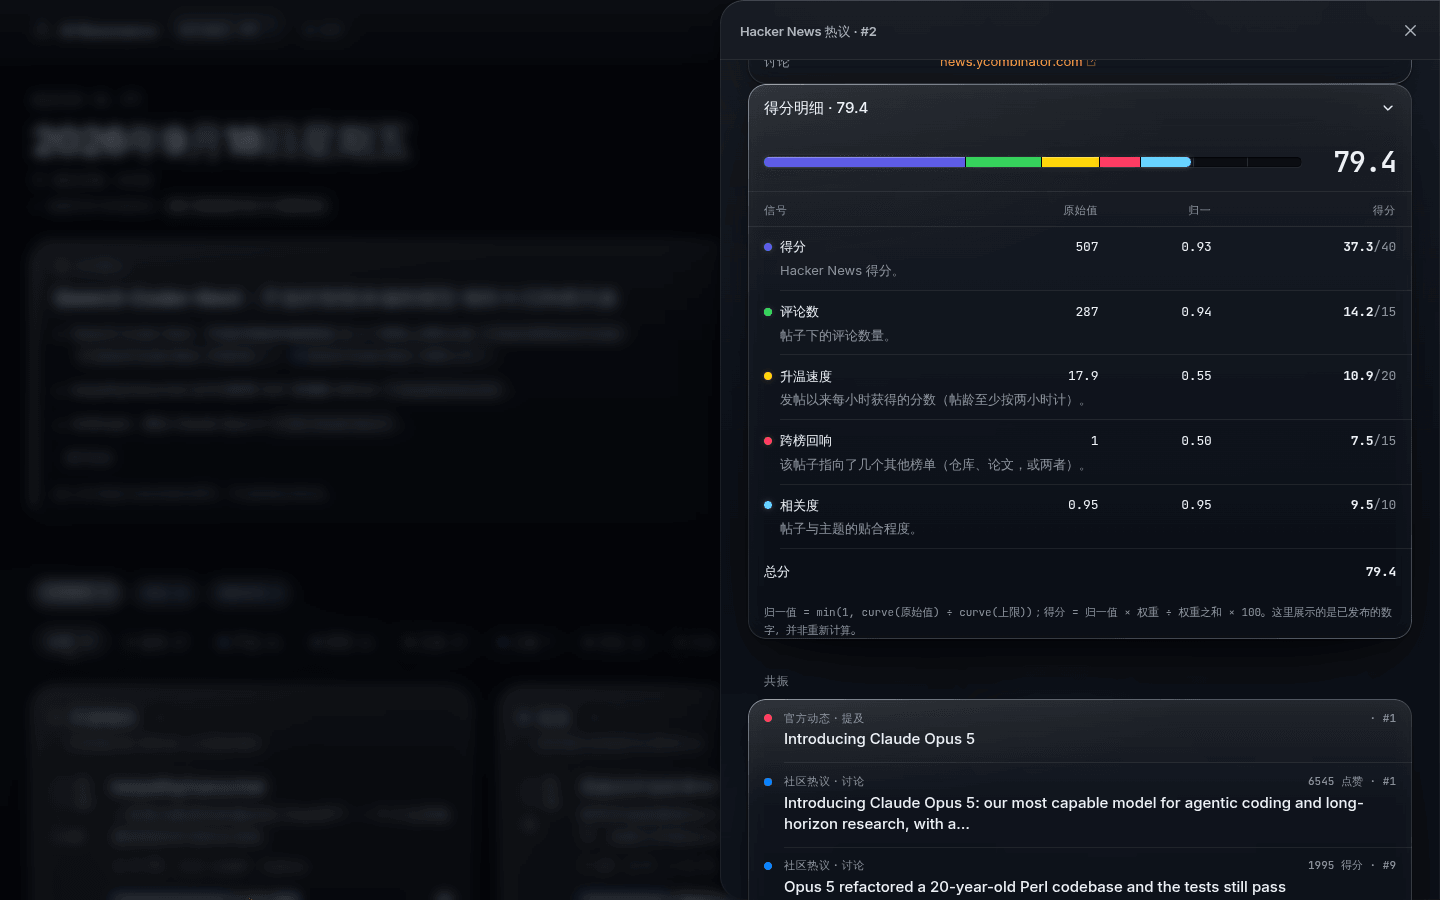Collapse the 得分明细 section with the chevron
The width and height of the screenshot is (1440, 900).
tap(1388, 108)
